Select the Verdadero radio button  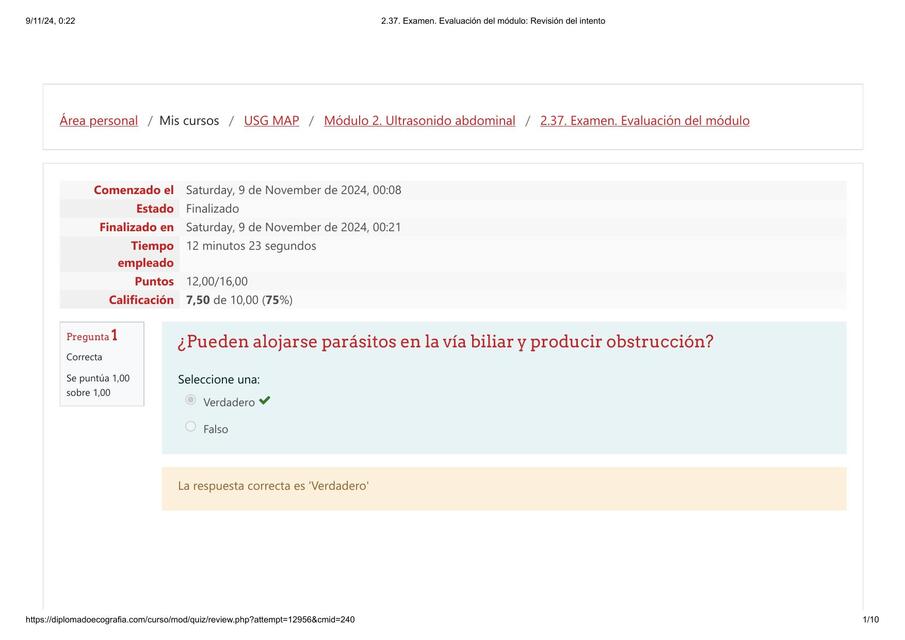[190, 399]
